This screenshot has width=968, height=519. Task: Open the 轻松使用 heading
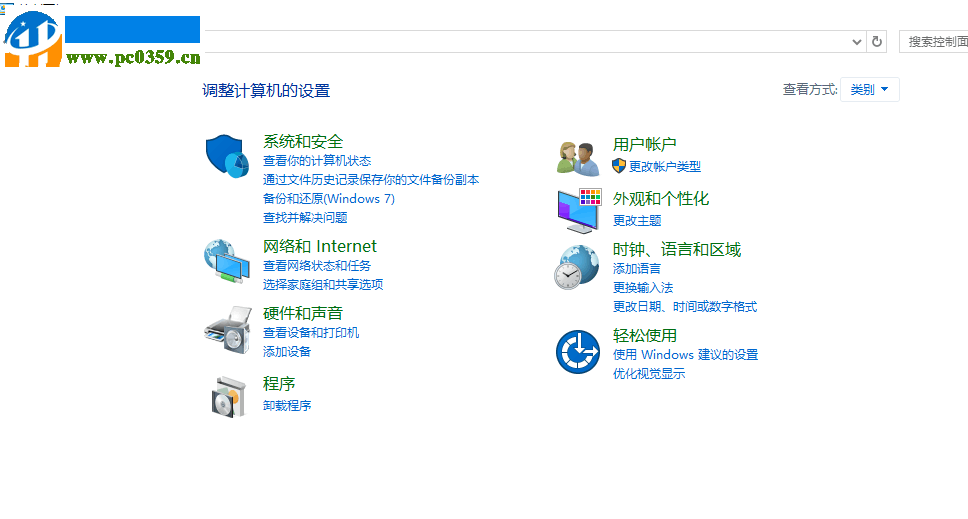[644, 336]
